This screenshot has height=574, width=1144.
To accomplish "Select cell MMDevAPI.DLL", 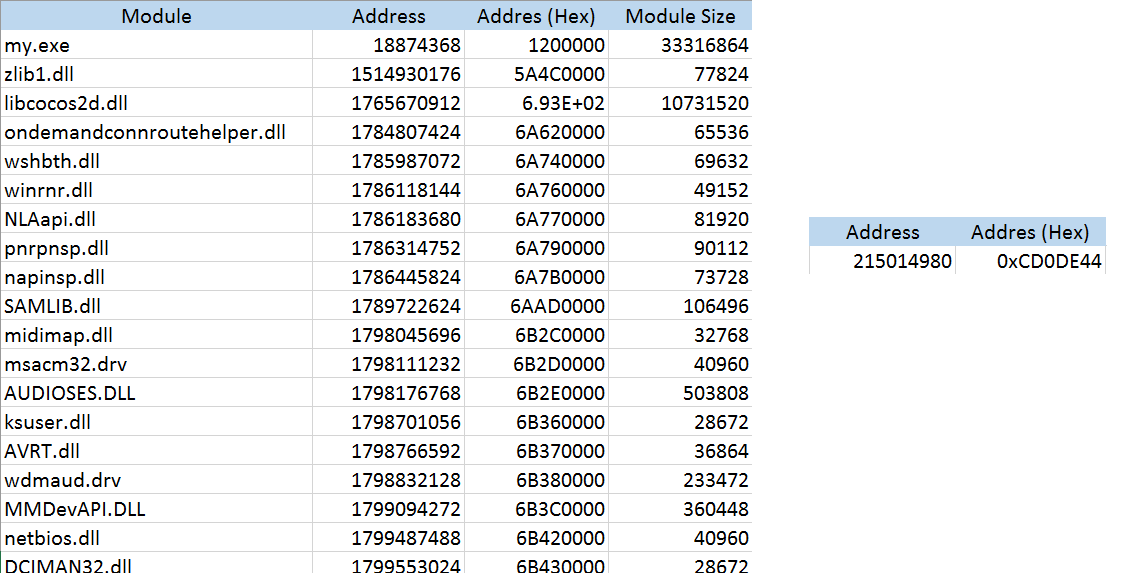I will [156, 509].
